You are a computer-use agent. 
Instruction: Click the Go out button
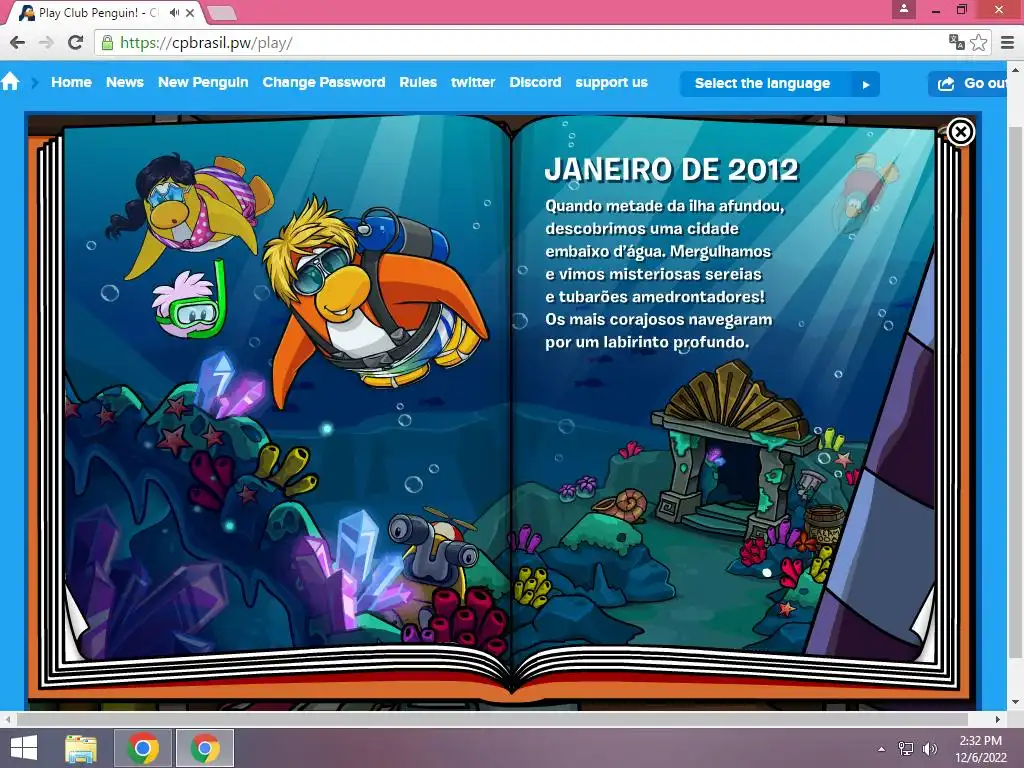coord(970,84)
